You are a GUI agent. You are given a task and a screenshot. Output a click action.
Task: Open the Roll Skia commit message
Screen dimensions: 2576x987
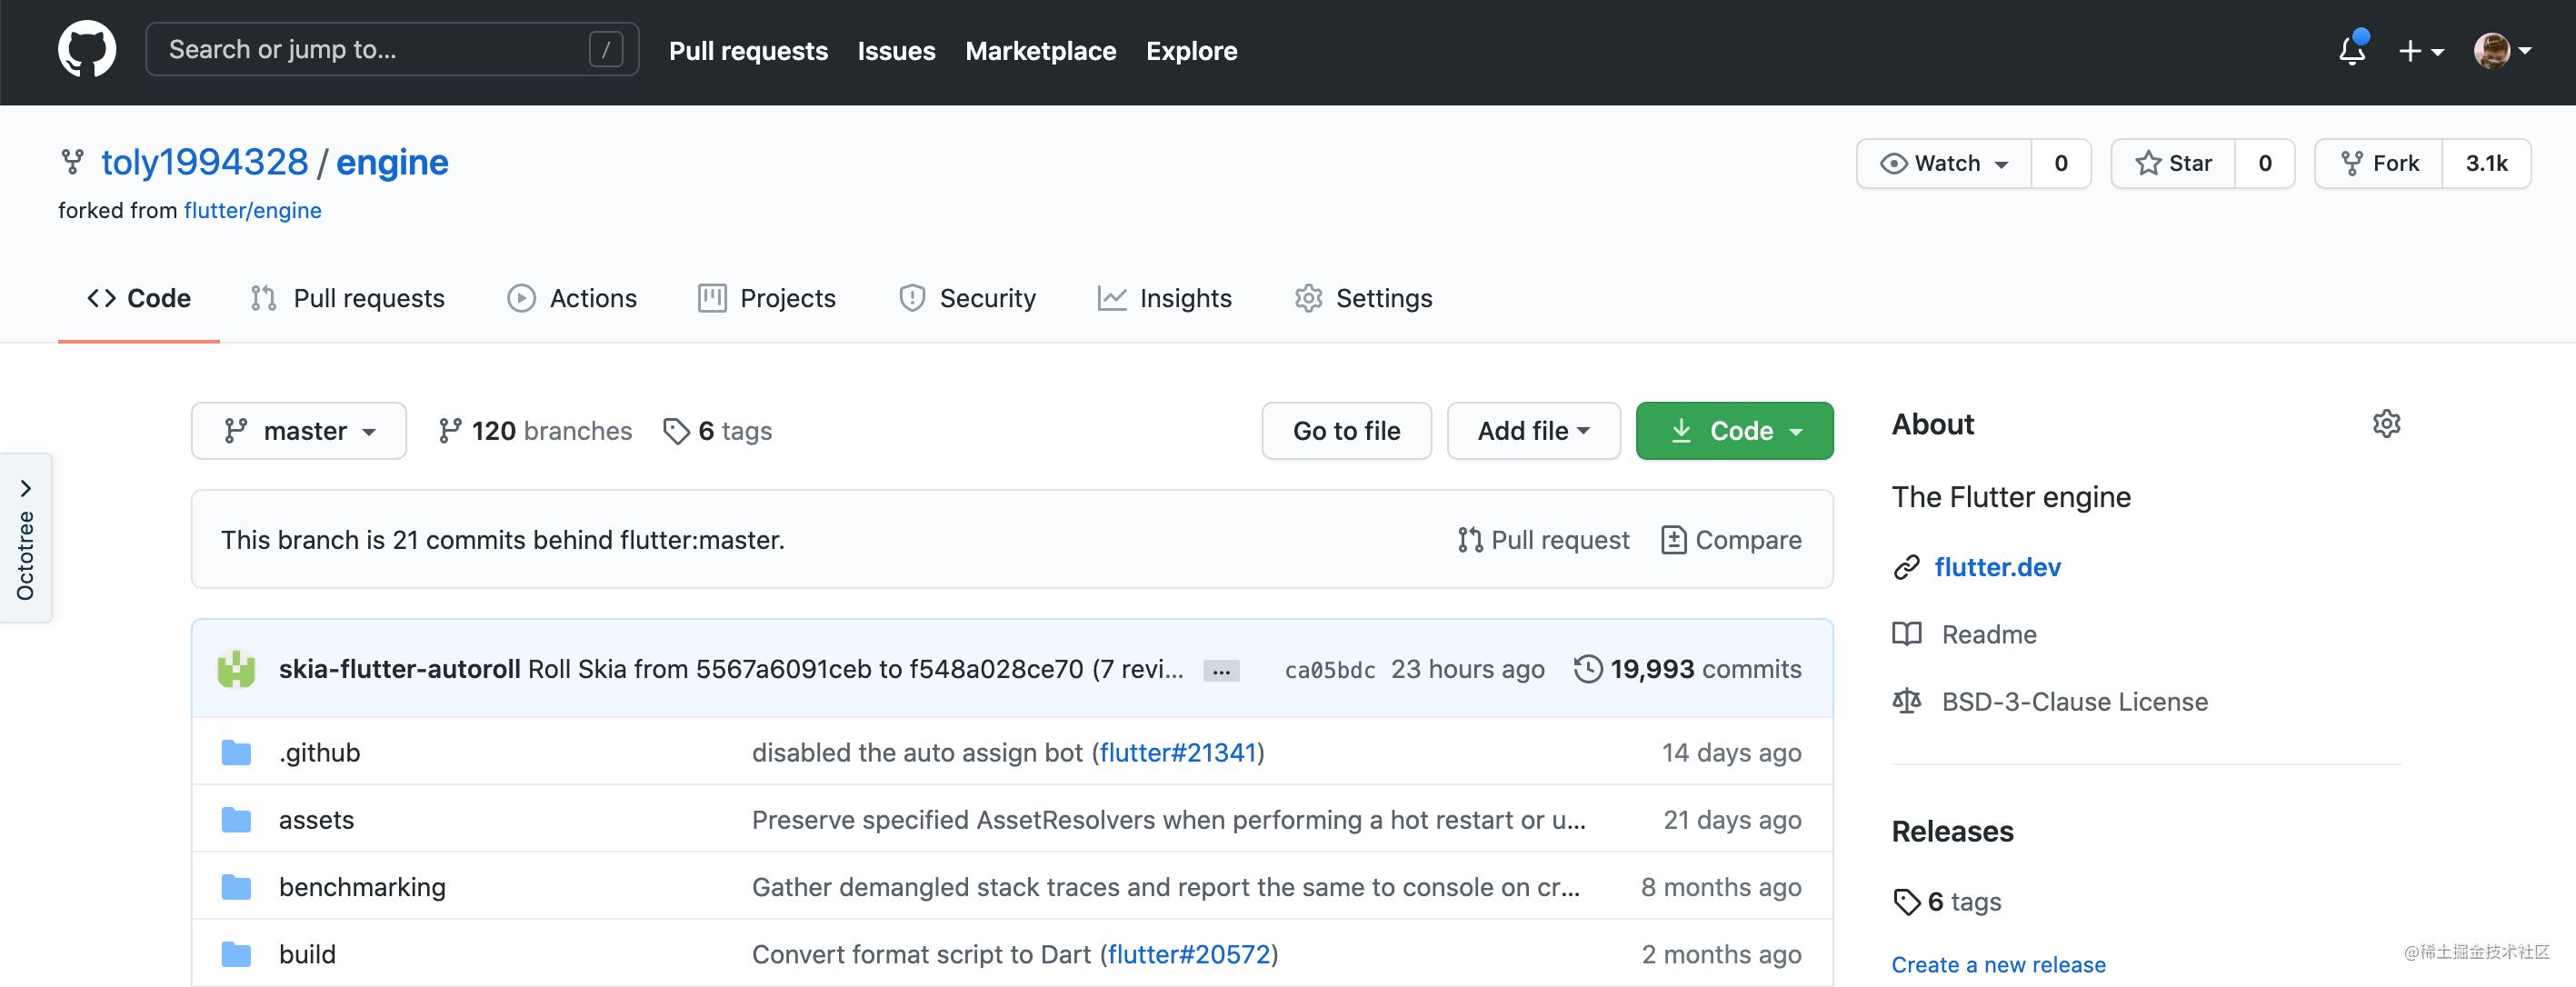(x=855, y=669)
